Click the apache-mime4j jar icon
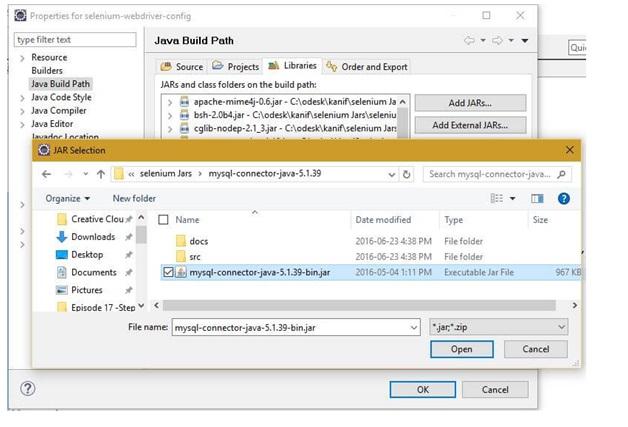Viewport: 628px width, 427px height. (x=184, y=102)
